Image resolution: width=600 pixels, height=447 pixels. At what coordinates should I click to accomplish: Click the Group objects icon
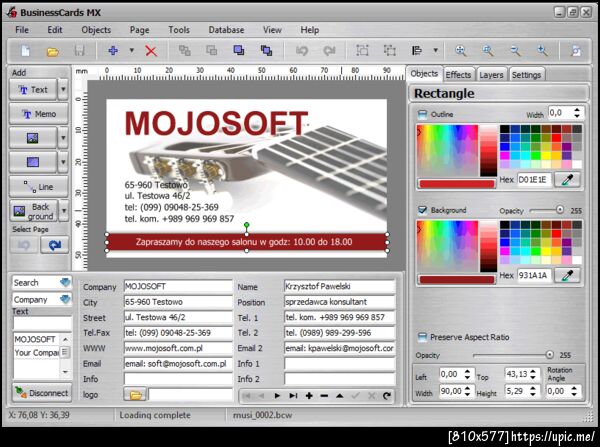point(362,50)
